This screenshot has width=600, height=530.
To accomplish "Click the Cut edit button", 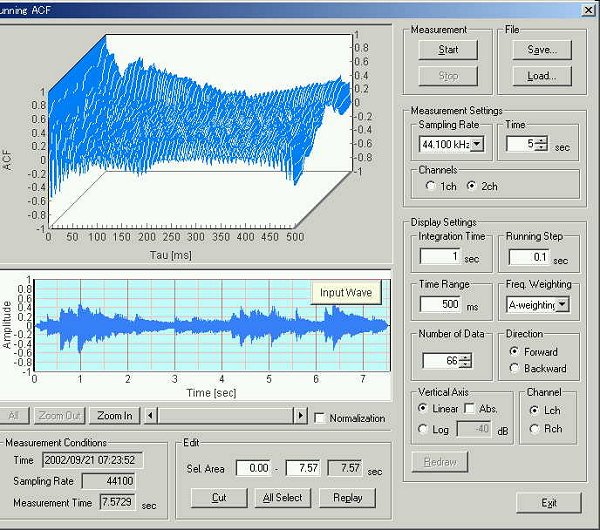I will [219, 497].
